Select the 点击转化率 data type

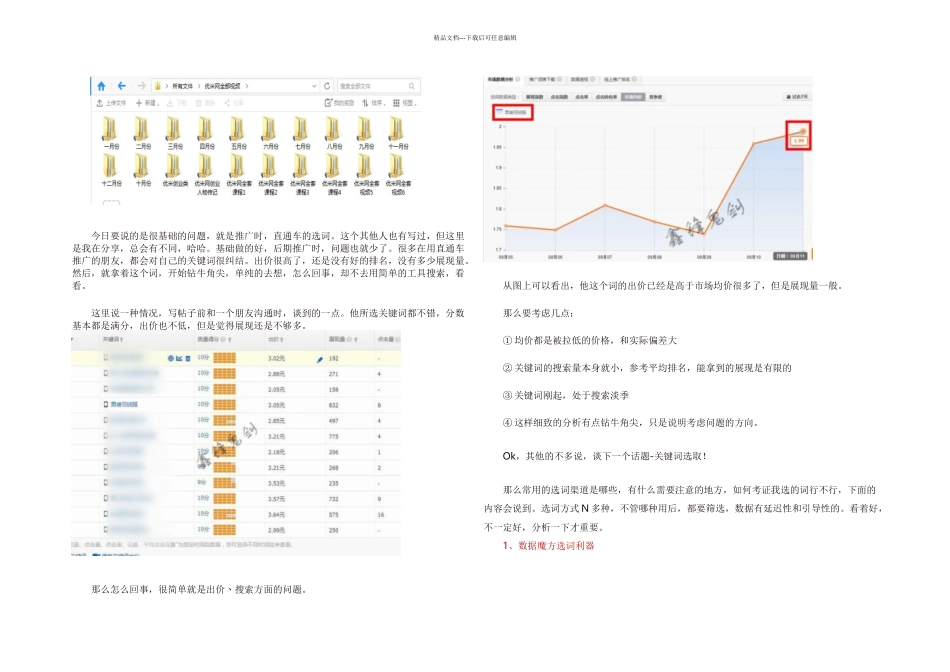(x=606, y=97)
